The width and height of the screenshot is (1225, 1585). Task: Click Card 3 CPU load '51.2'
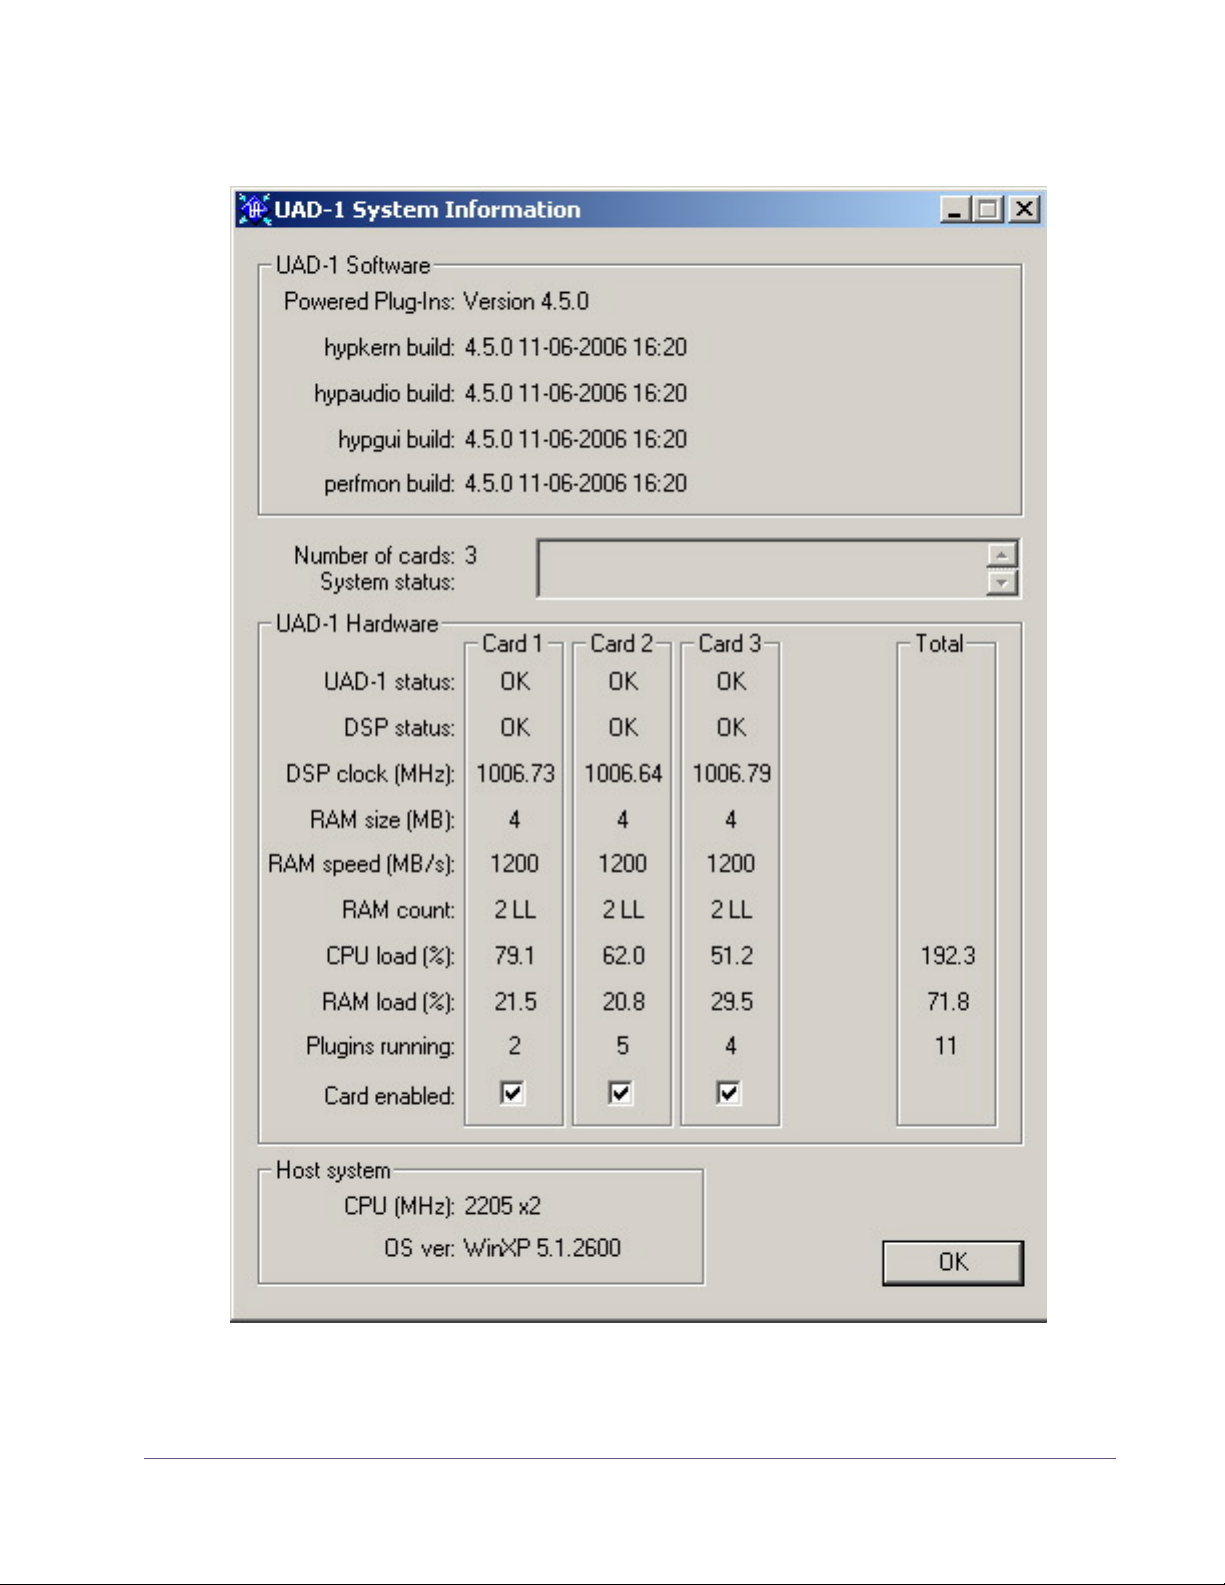[731, 955]
